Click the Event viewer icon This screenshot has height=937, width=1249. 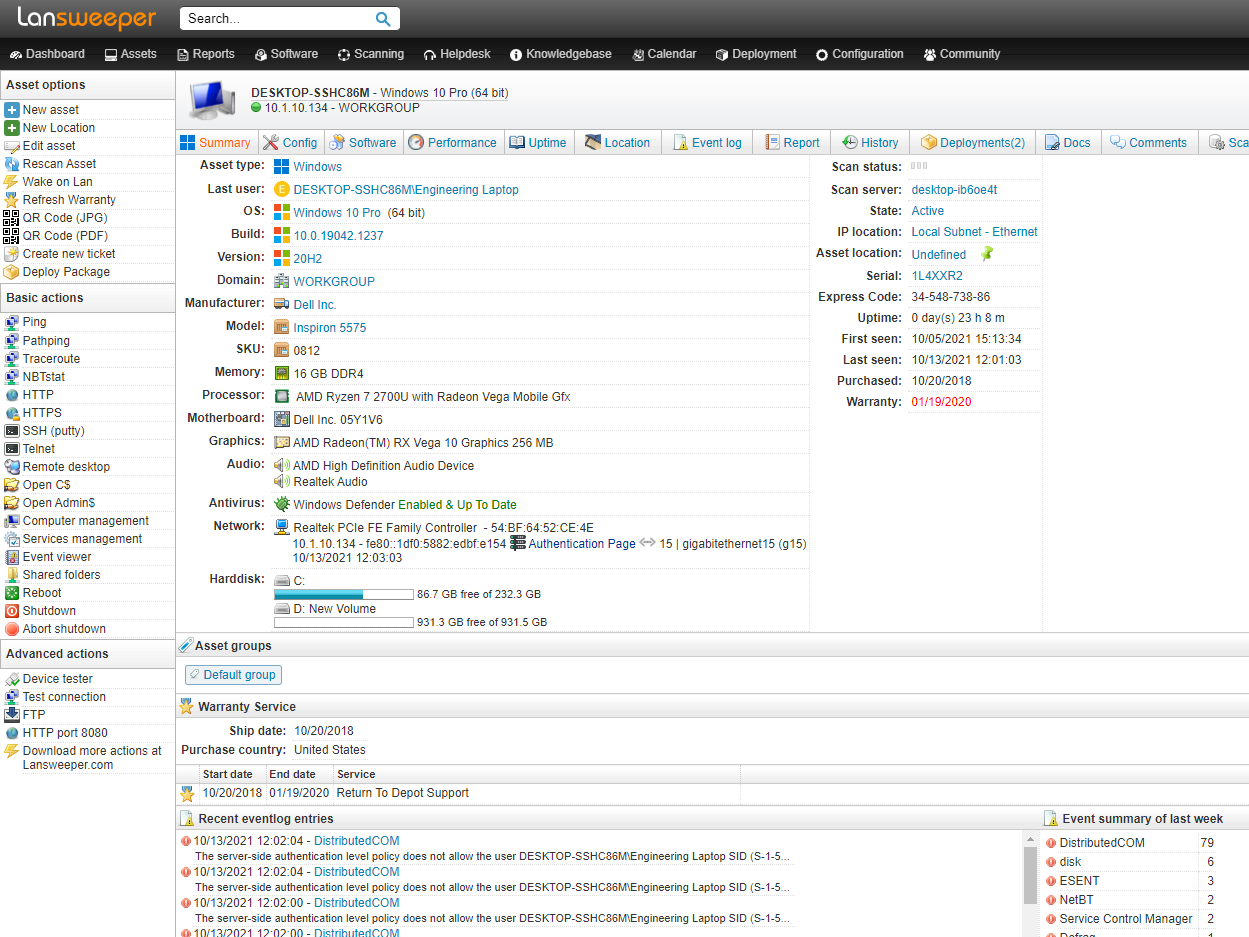coord(12,557)
